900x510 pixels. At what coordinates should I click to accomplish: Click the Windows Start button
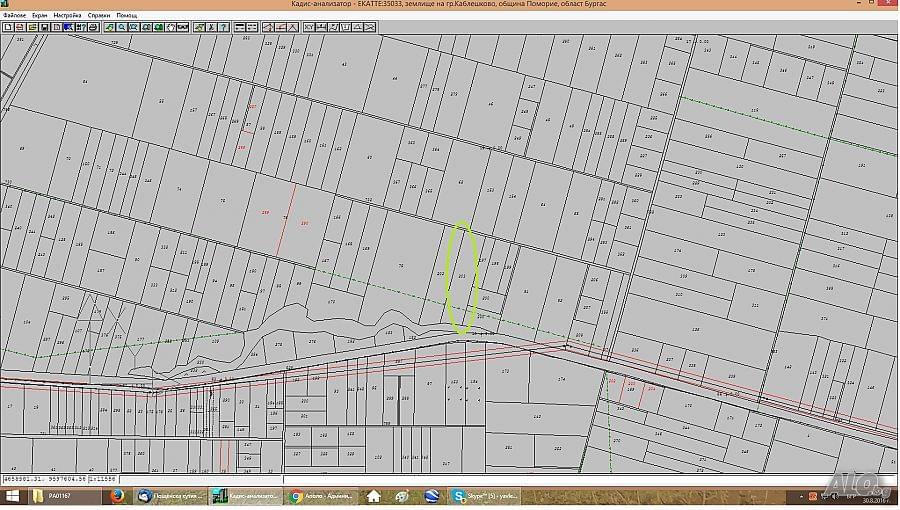[x=11, y=496]
